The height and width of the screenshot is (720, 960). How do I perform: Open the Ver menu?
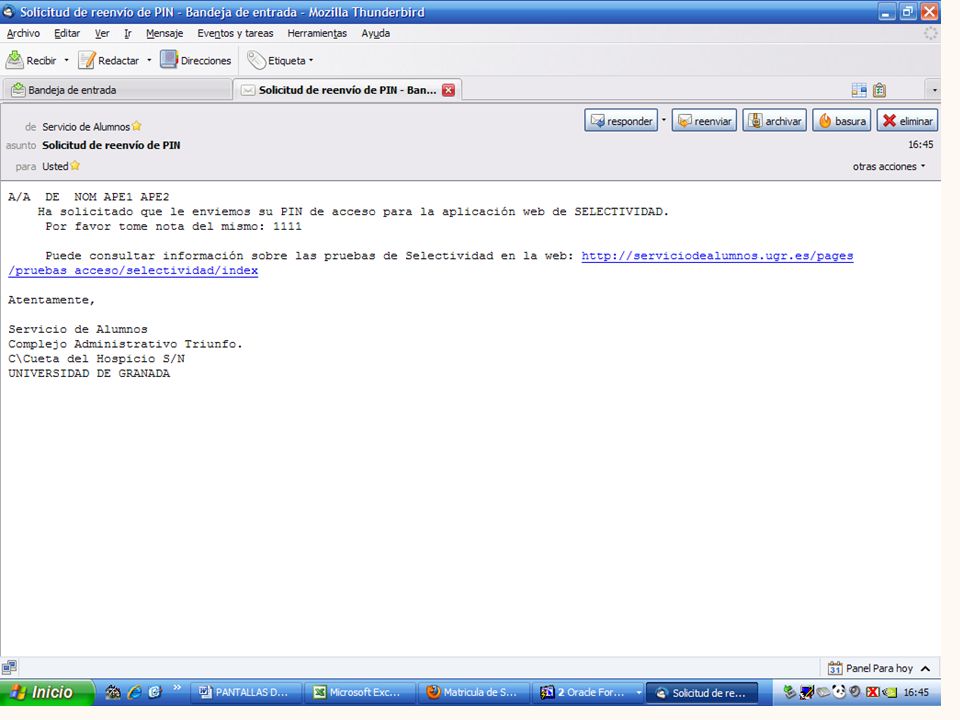(x=102, y=33)
